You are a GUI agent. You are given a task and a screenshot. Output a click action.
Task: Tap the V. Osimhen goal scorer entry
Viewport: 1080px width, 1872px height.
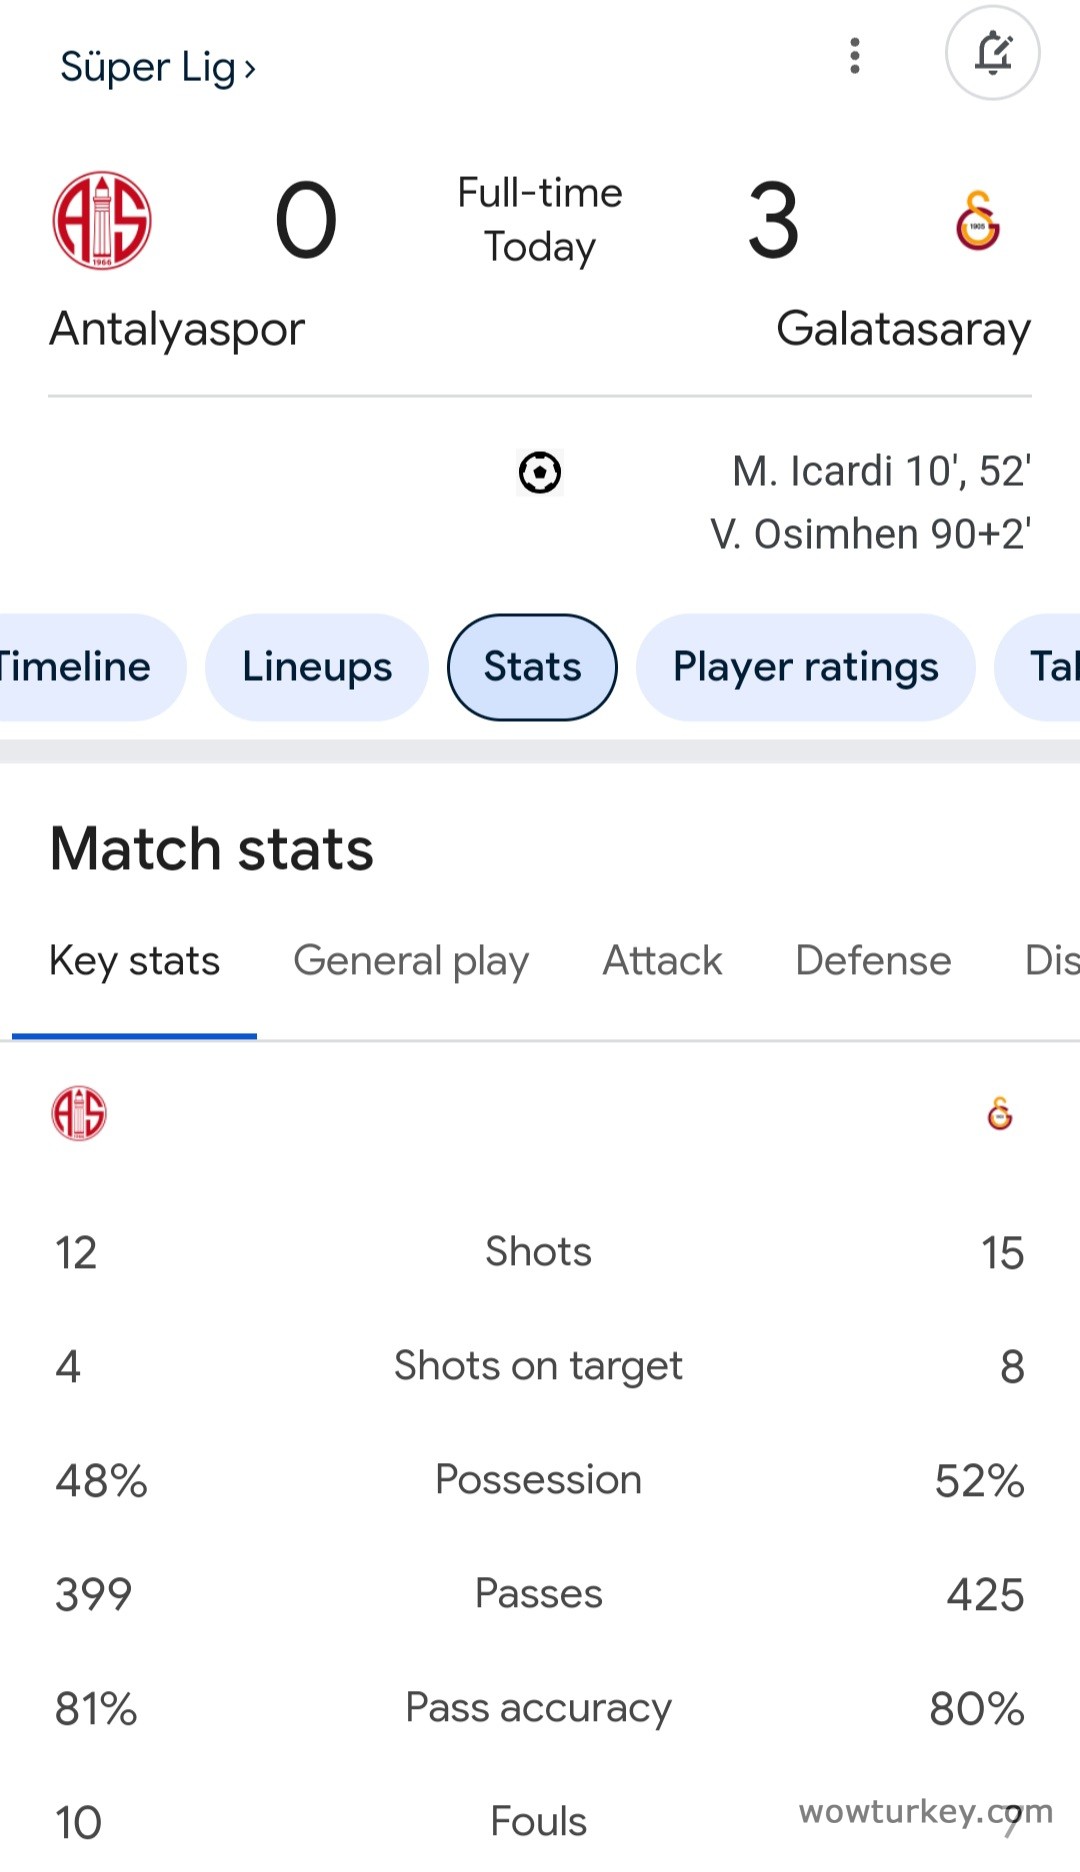(870, 534)
